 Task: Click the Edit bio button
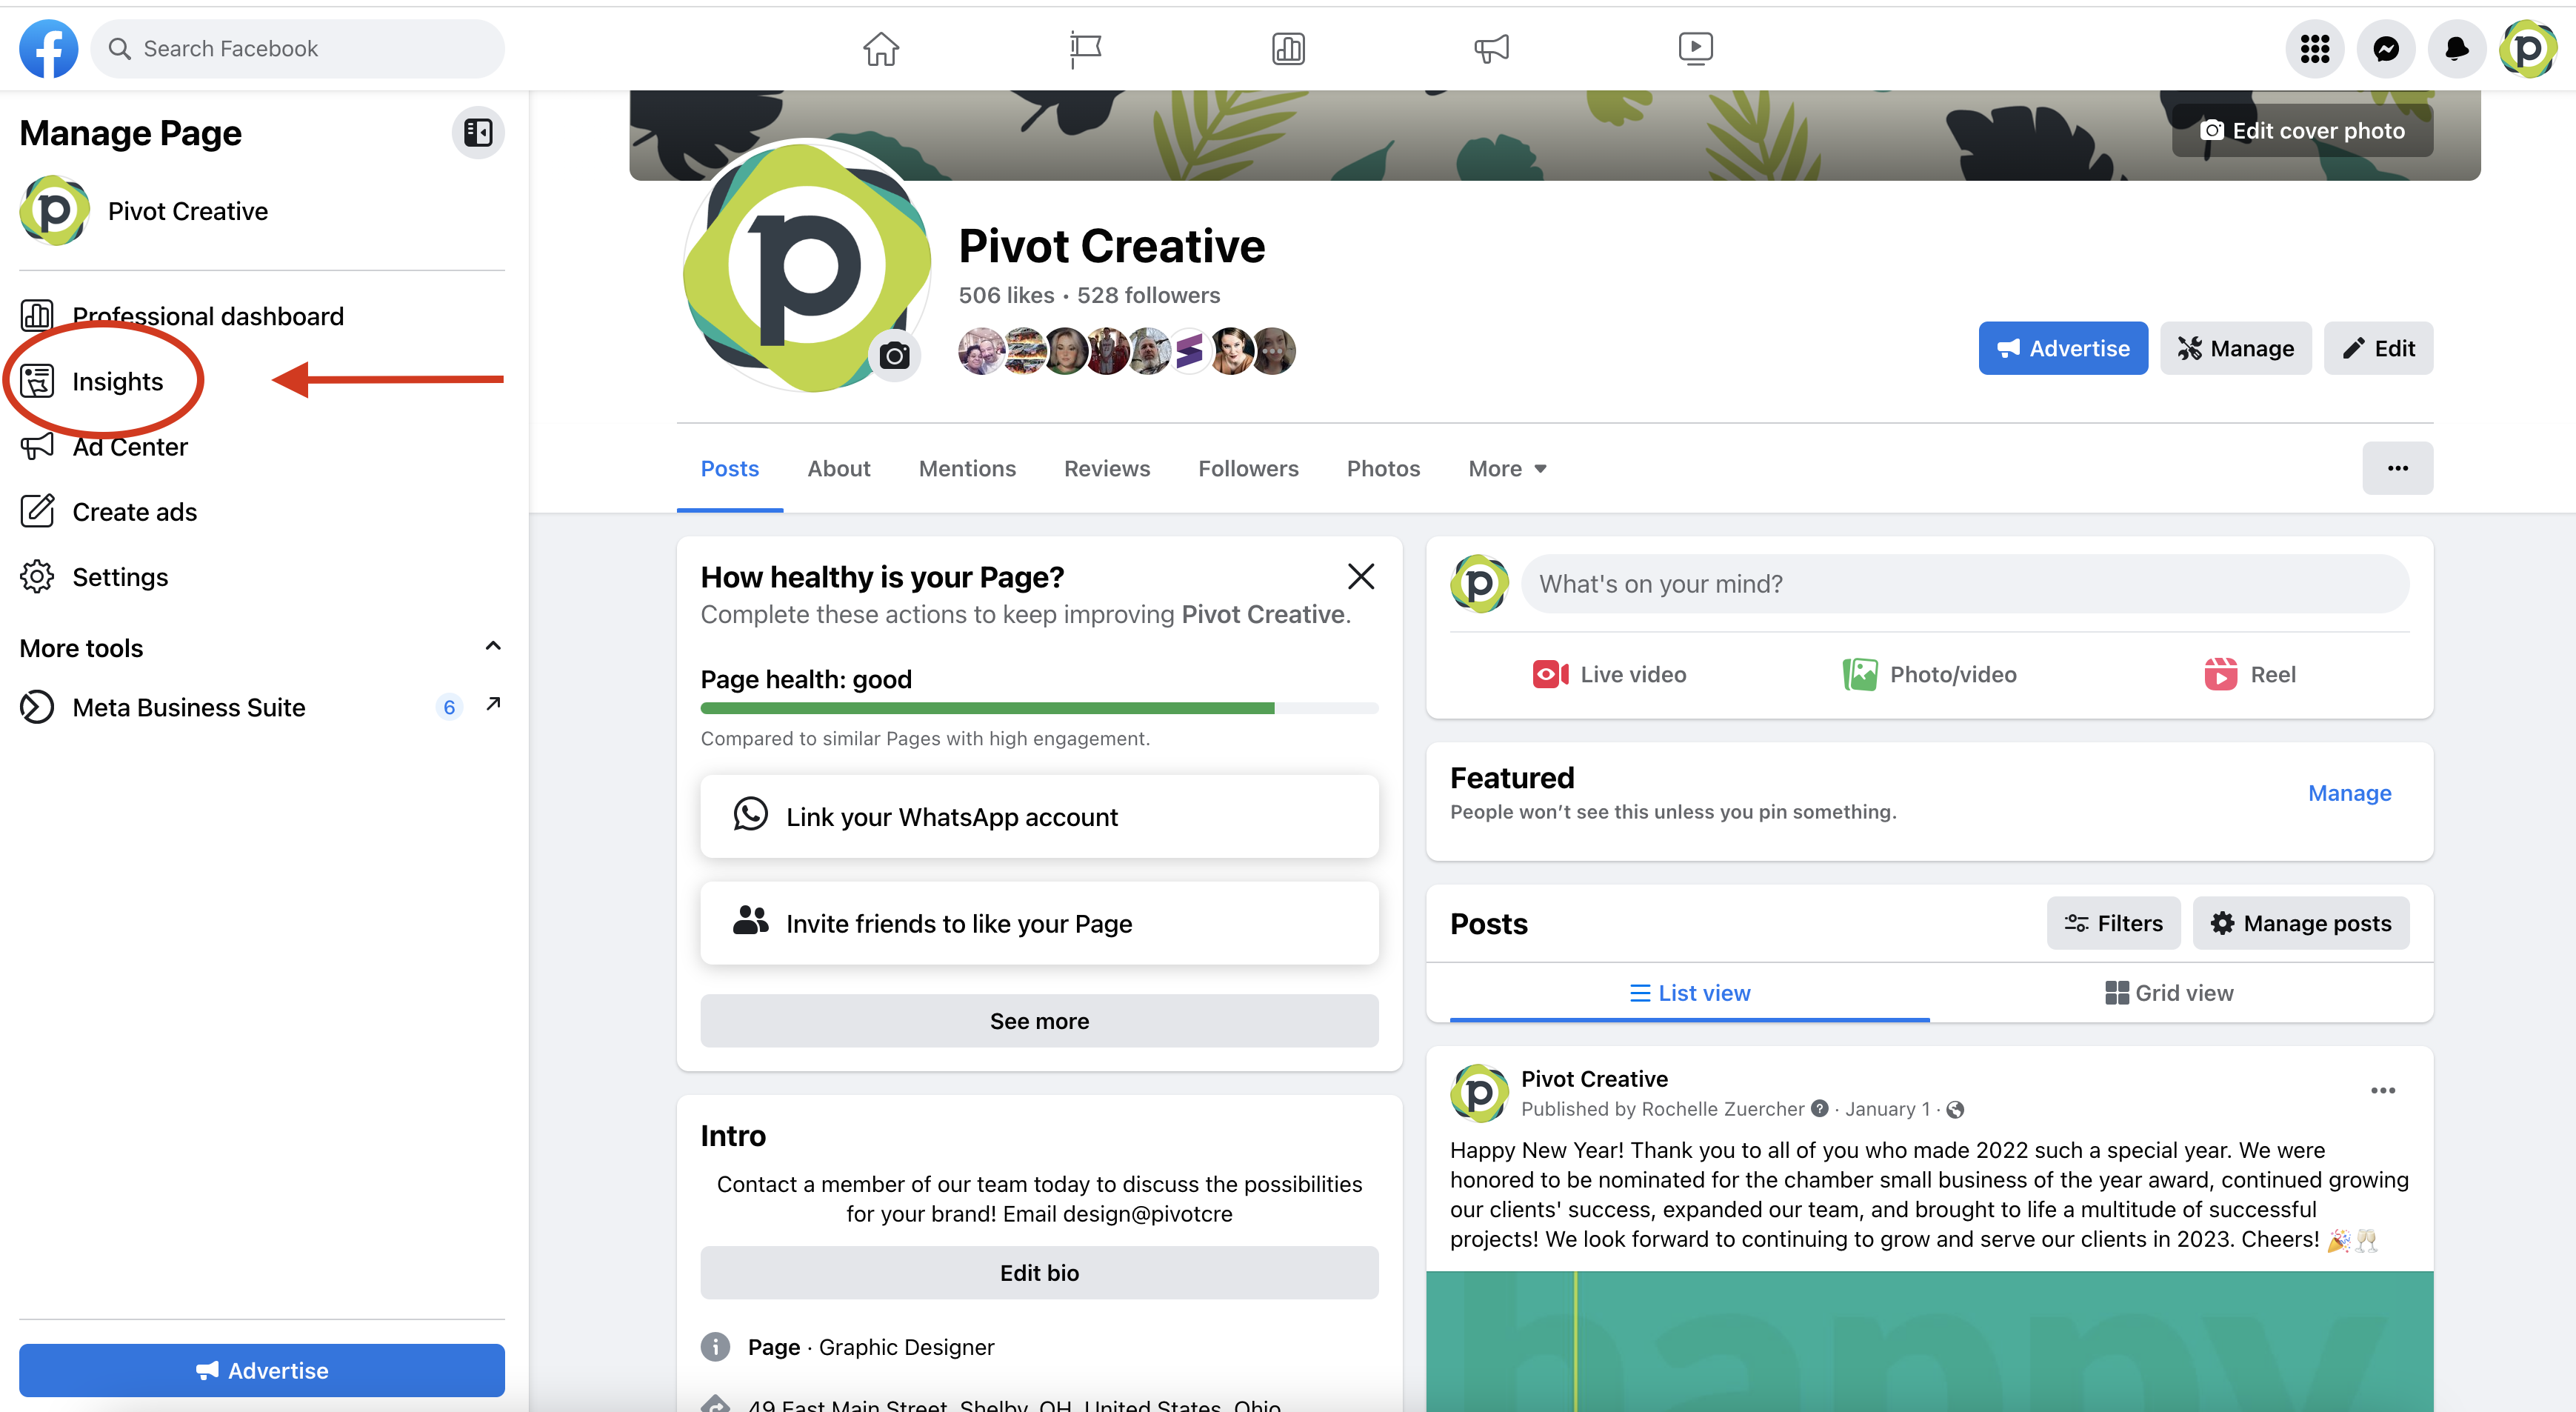[1039, 1272]
